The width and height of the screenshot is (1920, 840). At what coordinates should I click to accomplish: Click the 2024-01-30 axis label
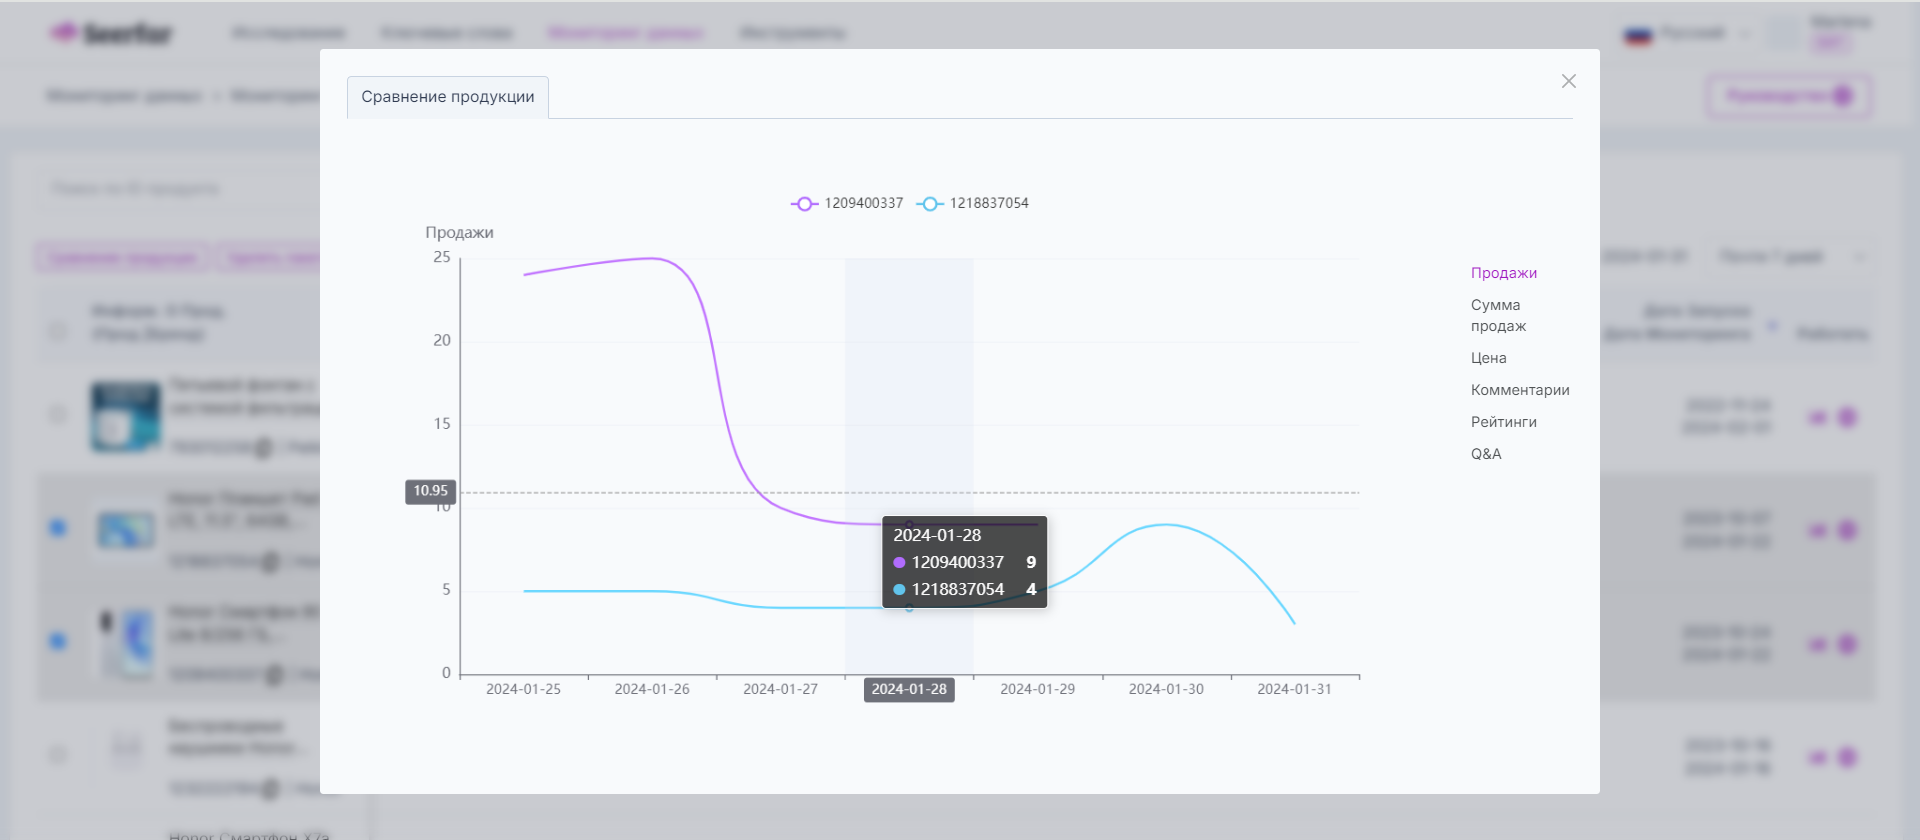(1166, 689)
